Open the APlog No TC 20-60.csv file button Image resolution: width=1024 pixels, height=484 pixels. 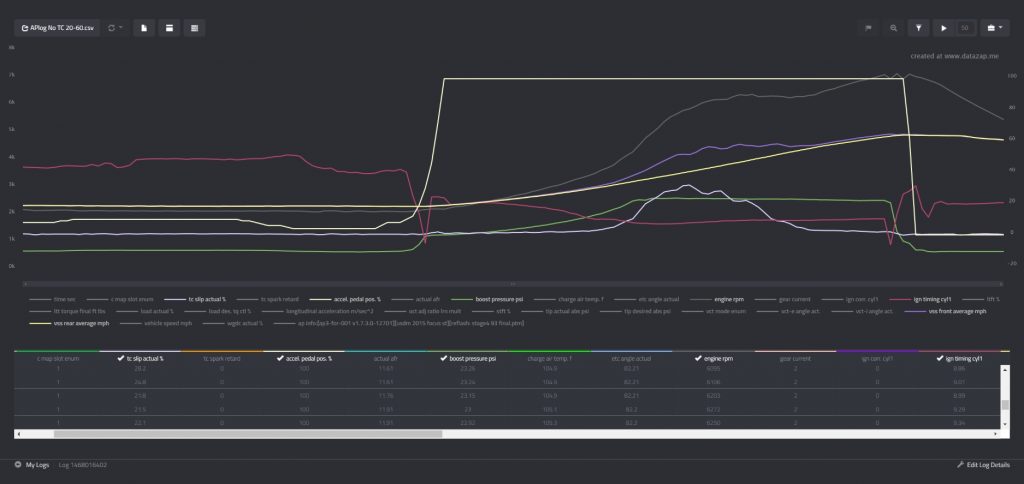(57, 28)
